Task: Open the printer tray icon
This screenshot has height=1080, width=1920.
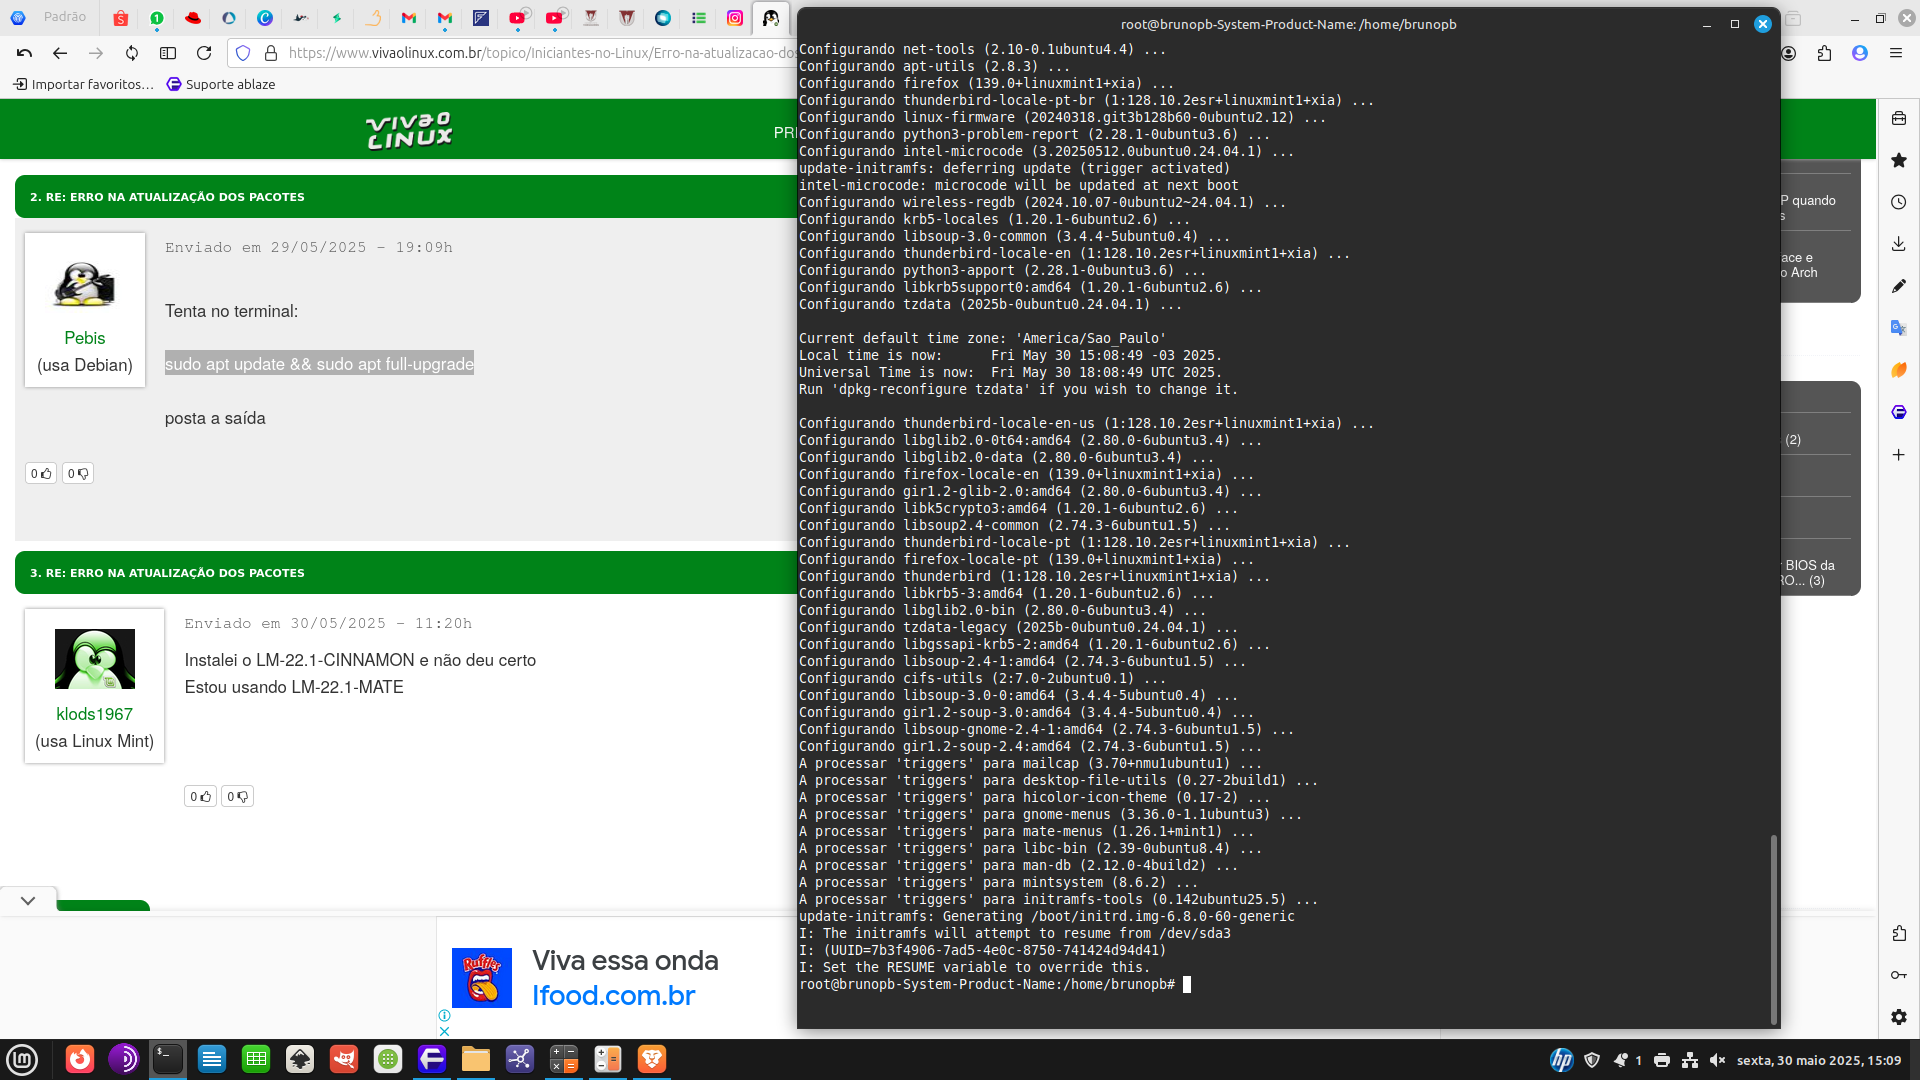Action: [x=1662, y=1060]
